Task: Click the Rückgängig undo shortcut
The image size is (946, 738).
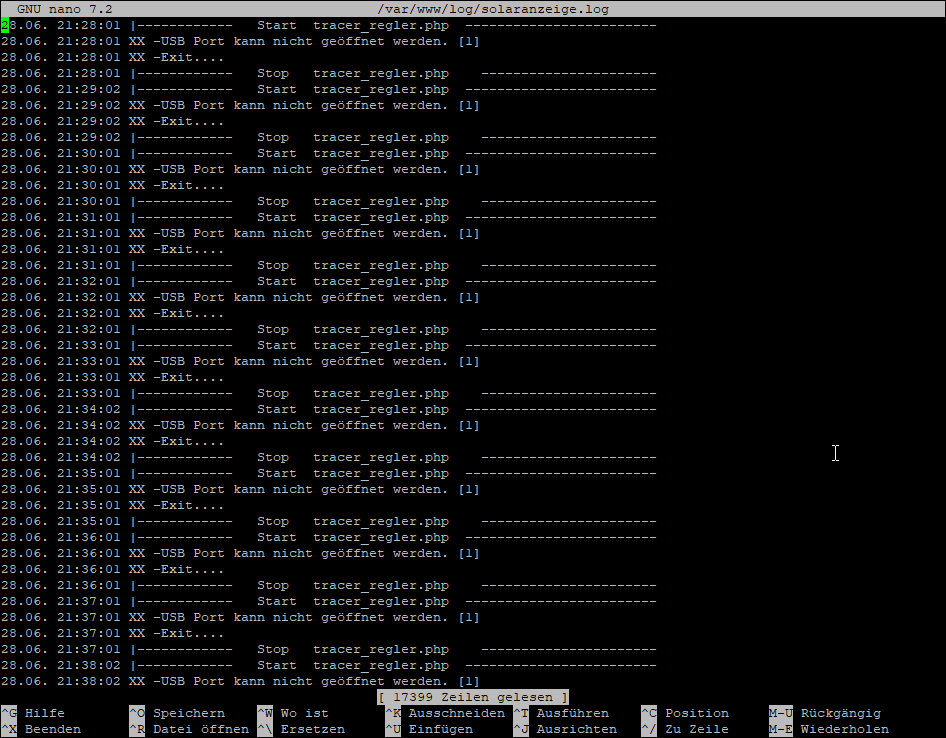Action: click(x=840, y=713)
